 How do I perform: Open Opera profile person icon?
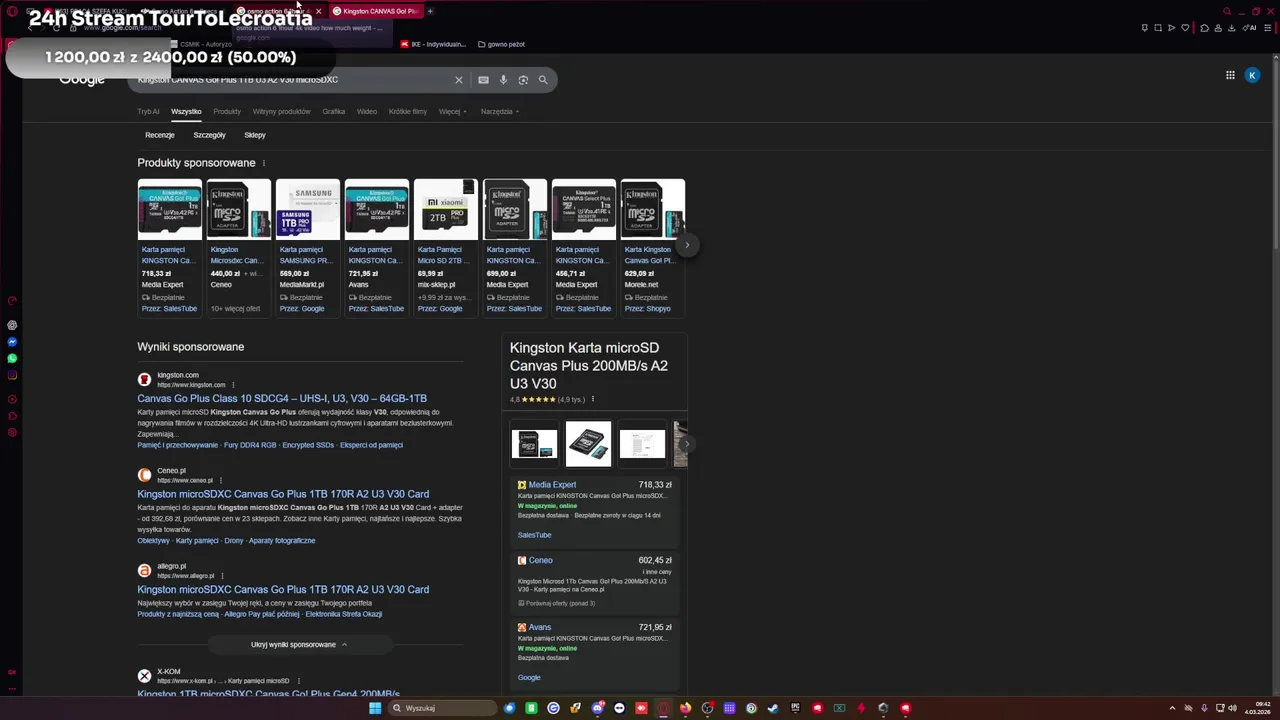click(x=1218, y=28)
